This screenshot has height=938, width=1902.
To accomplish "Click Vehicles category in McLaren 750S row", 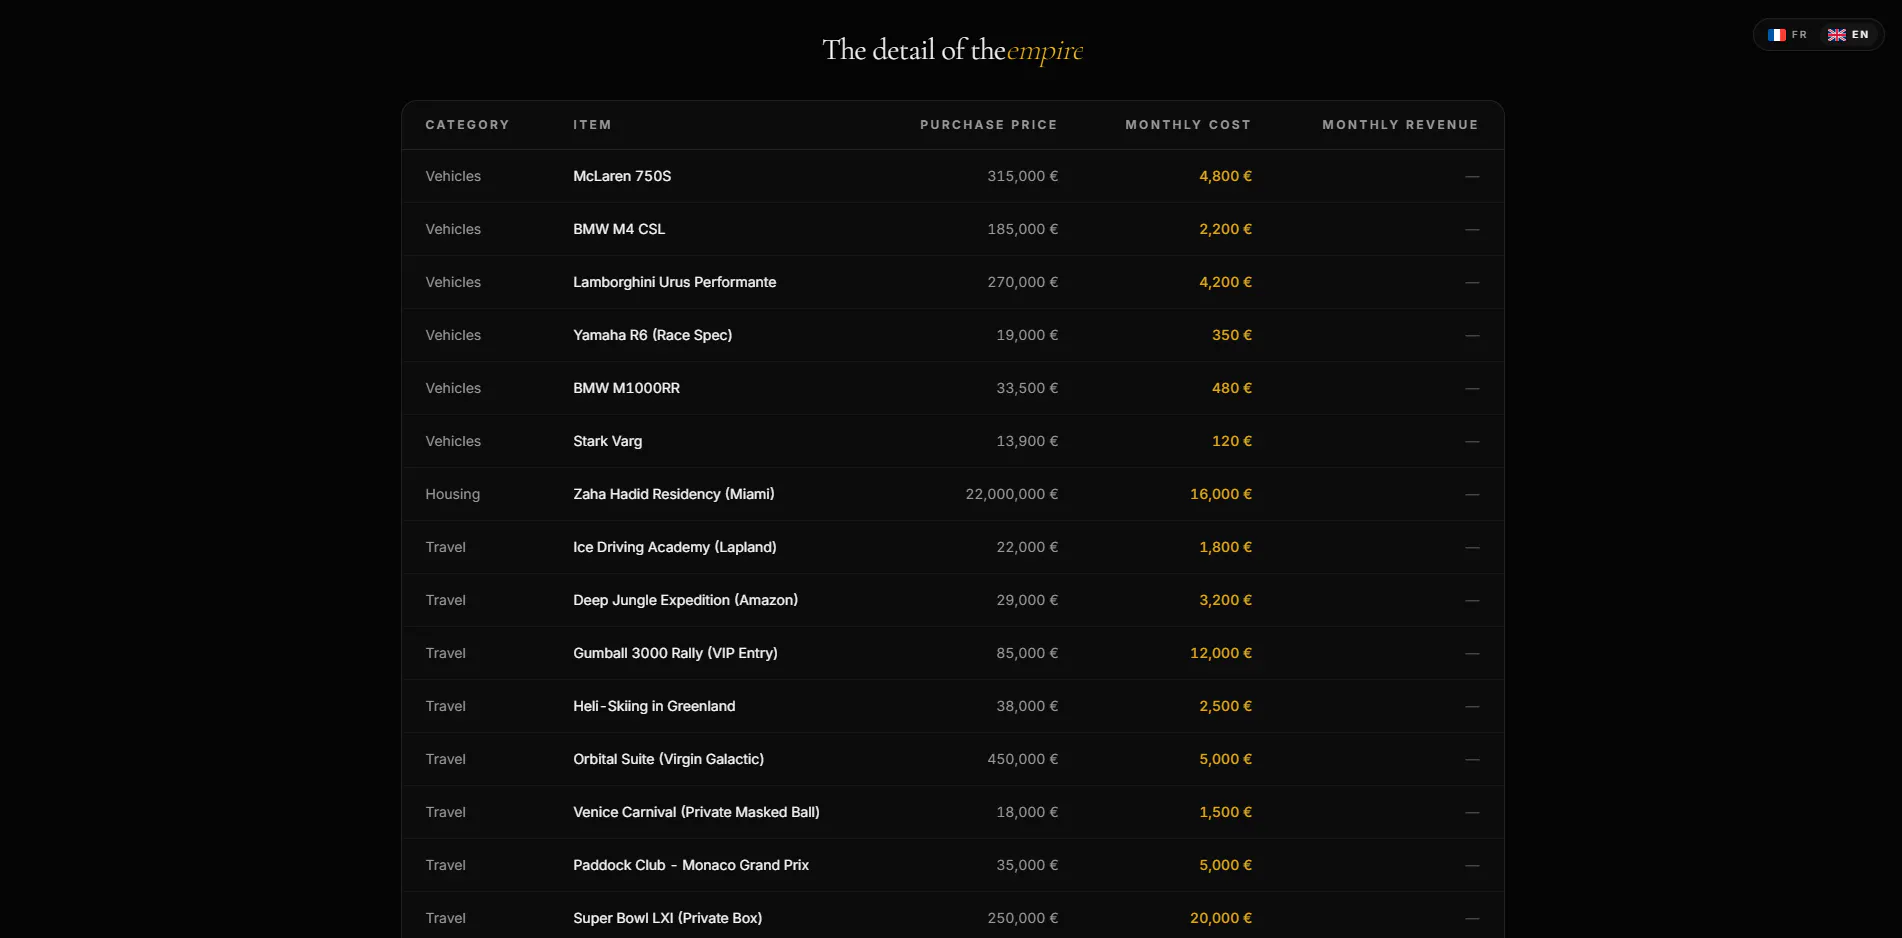I will tap(453, 176).
